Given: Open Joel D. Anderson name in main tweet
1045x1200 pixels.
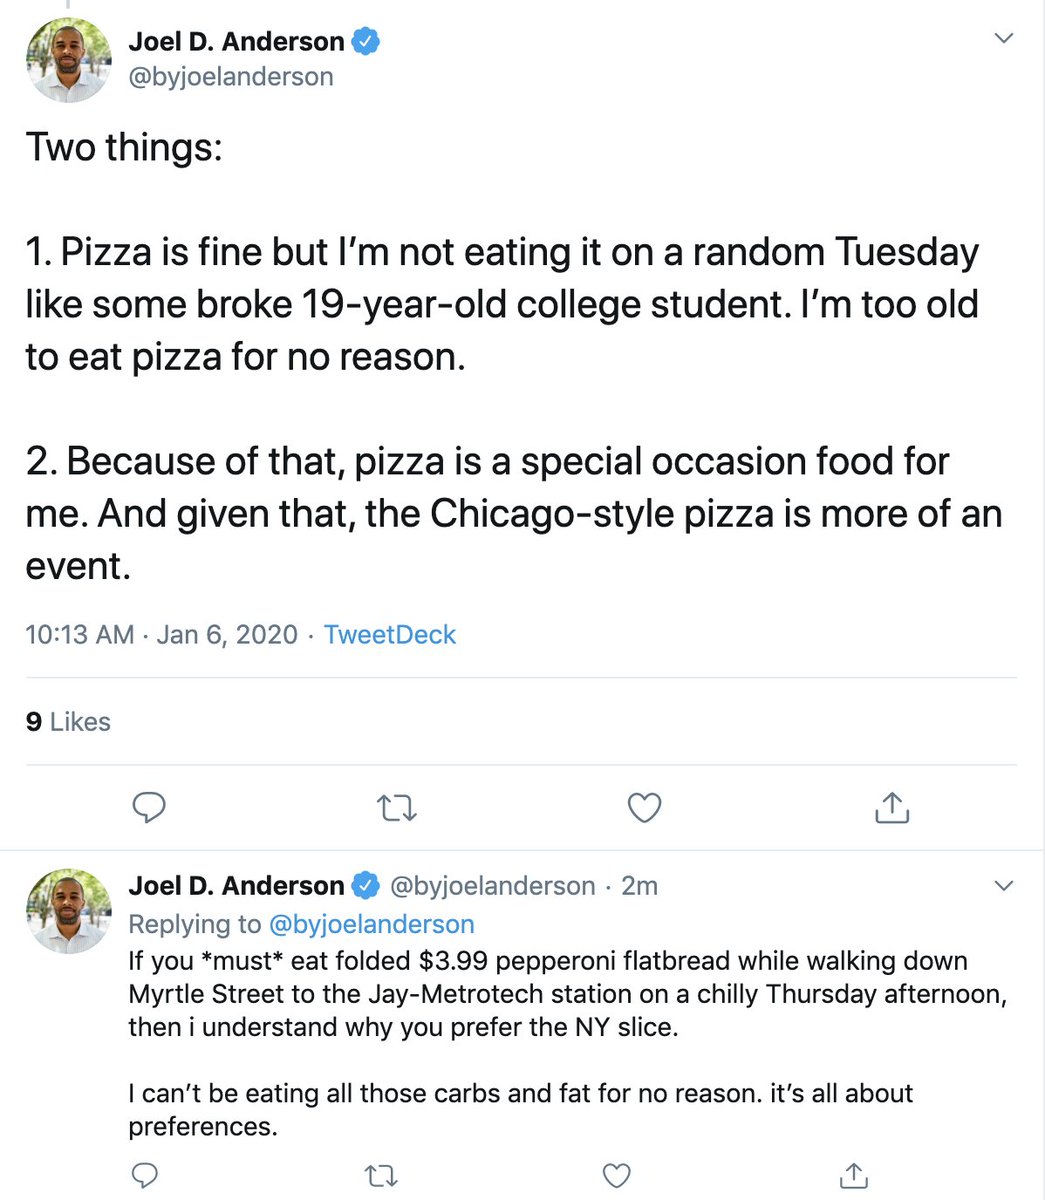Looking at the screenshot, I should tap(236, 42).
